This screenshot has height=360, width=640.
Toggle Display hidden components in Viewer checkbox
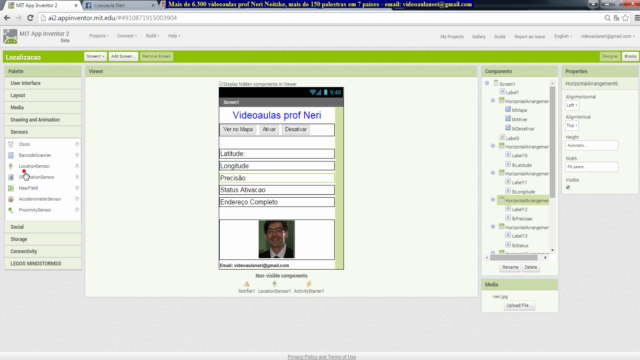pos(221,84)
